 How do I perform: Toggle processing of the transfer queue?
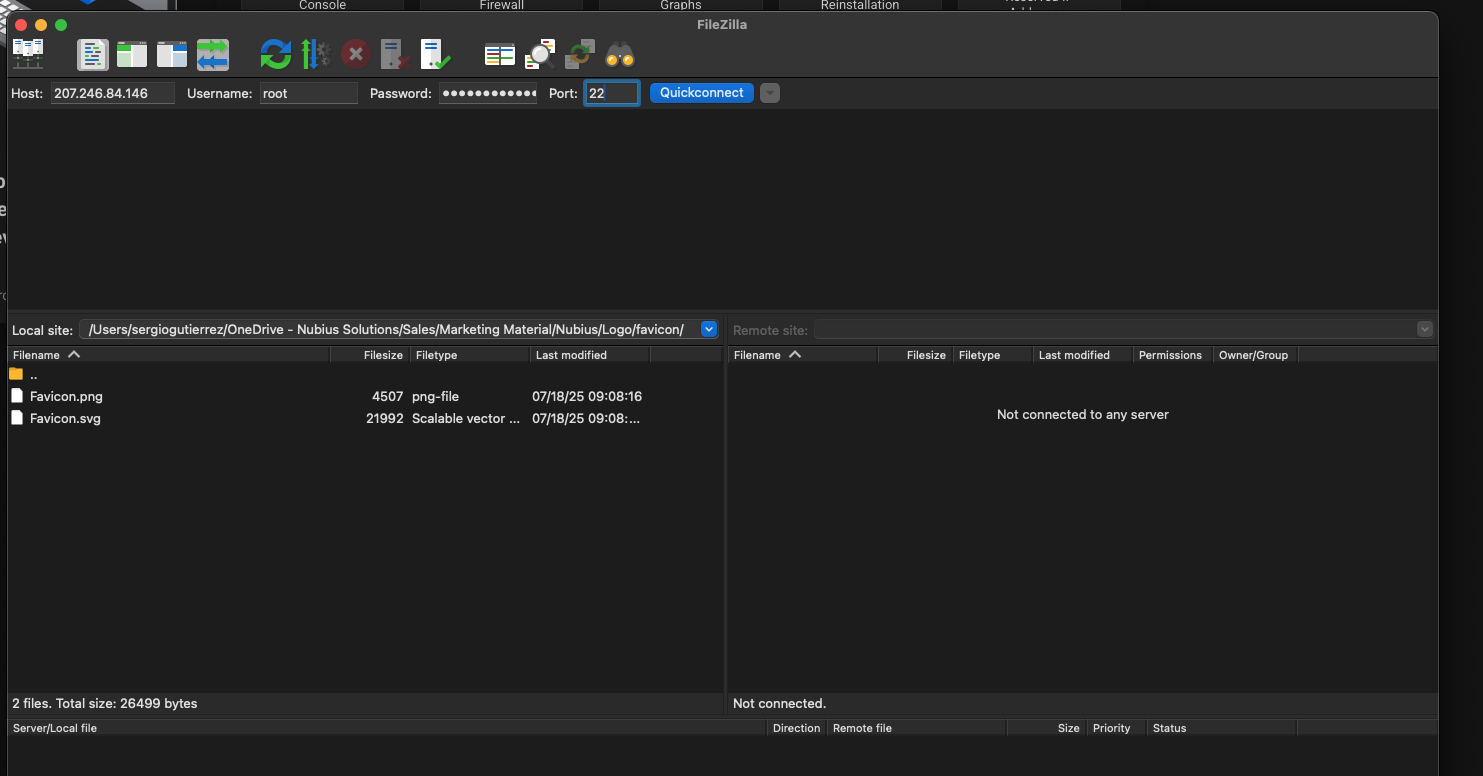point(315,54)
